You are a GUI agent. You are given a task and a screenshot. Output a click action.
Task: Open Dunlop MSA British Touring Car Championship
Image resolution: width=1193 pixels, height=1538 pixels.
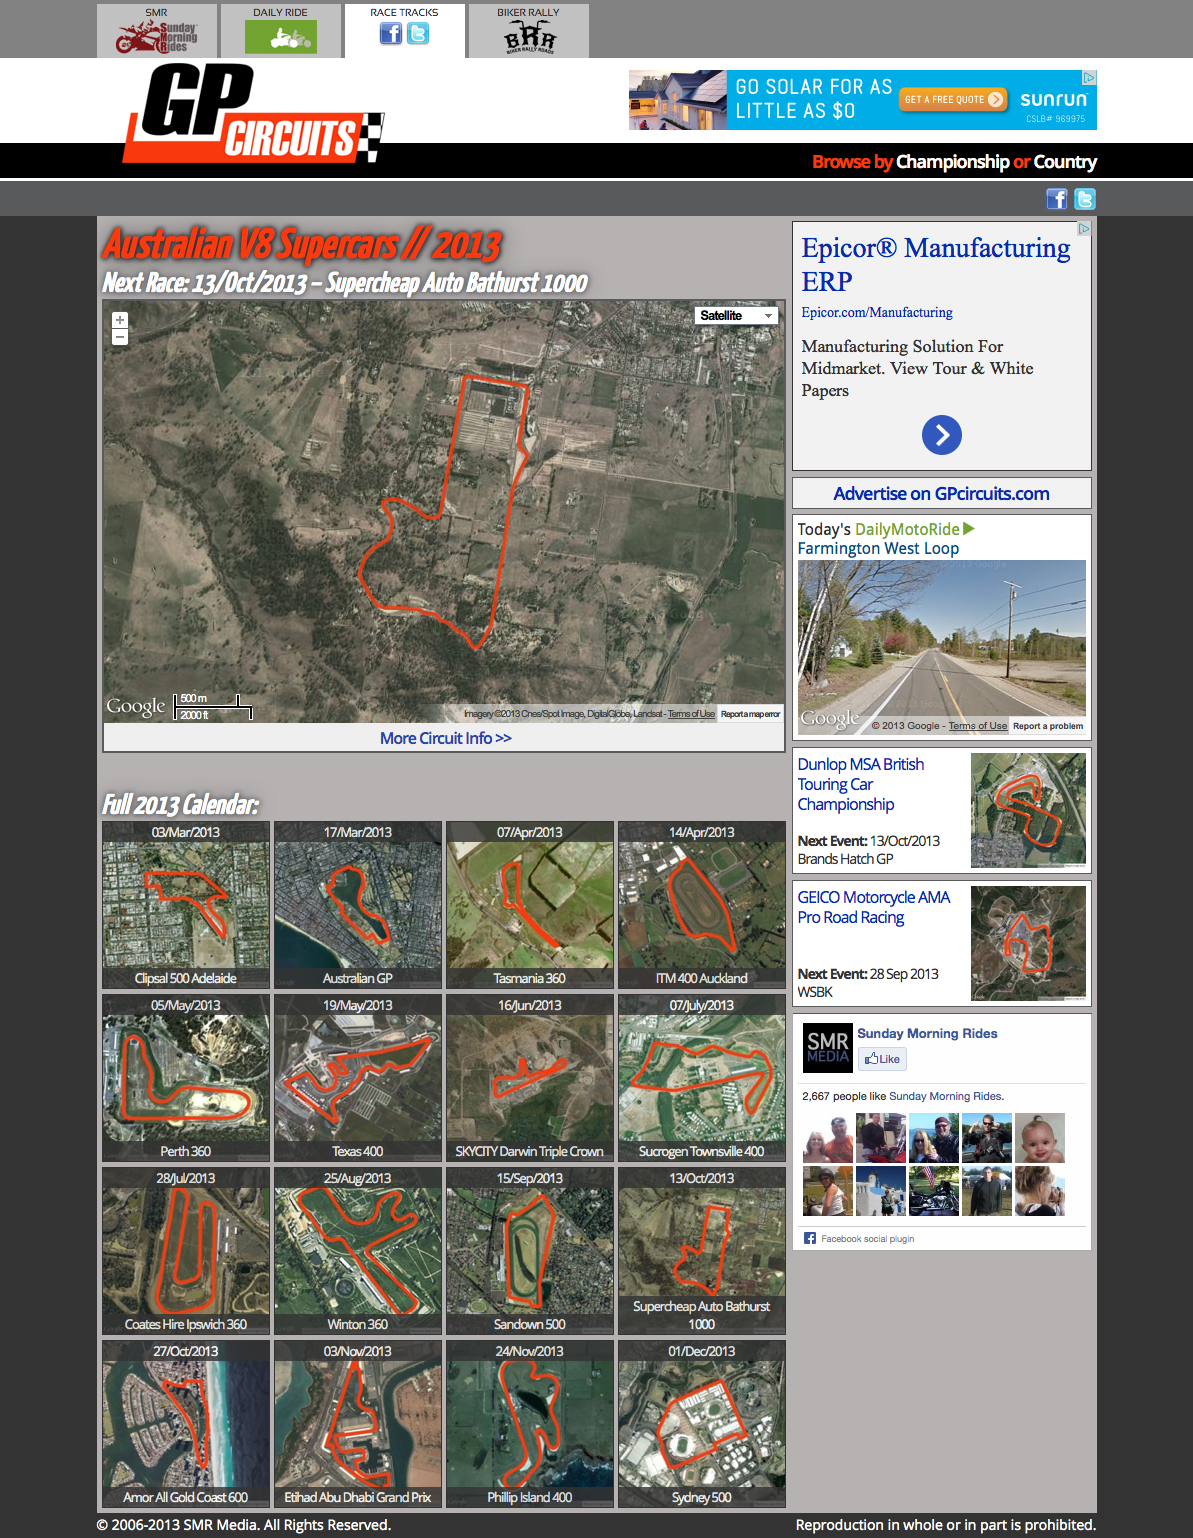861,784
